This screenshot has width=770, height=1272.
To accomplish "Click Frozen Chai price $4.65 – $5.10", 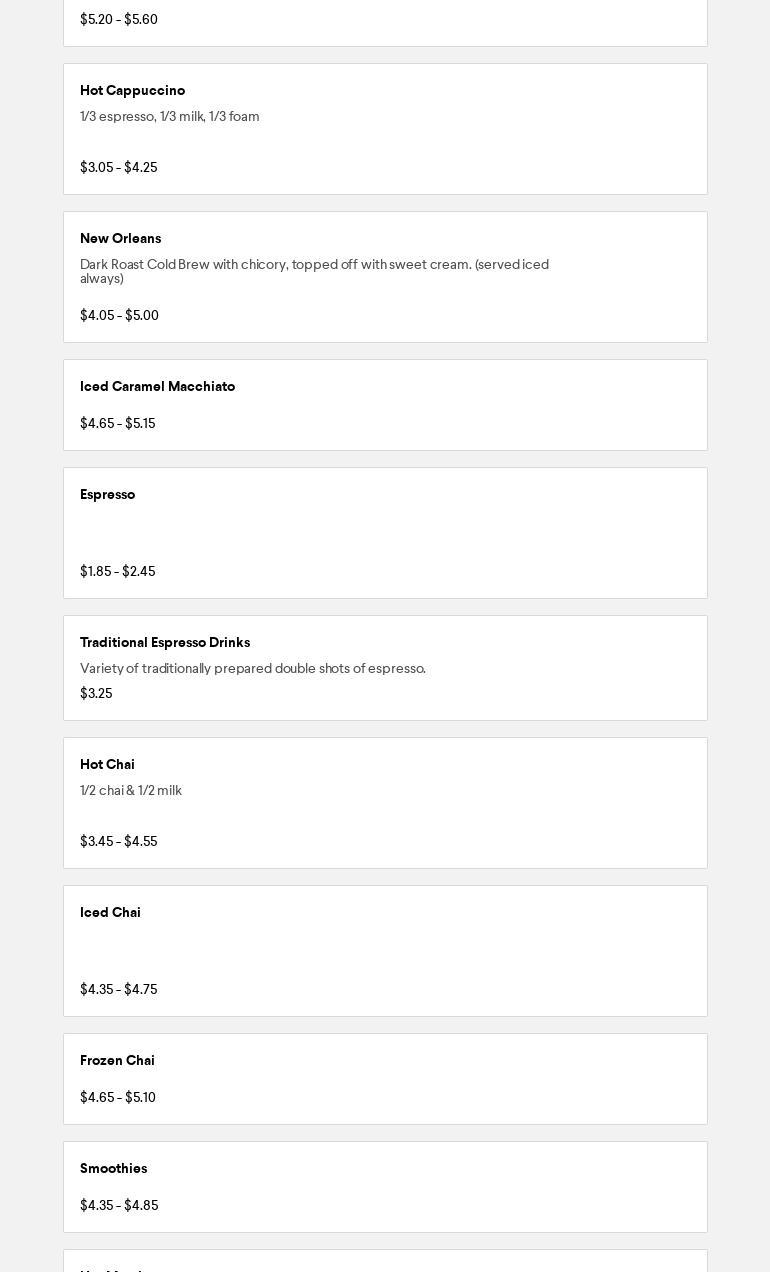I will click(117, 1097).
